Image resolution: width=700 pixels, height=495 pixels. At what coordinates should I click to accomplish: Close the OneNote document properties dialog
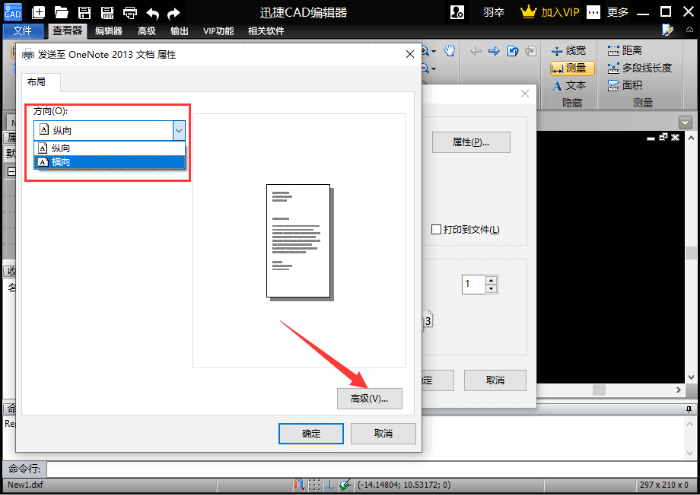click(x=410, y=54)
